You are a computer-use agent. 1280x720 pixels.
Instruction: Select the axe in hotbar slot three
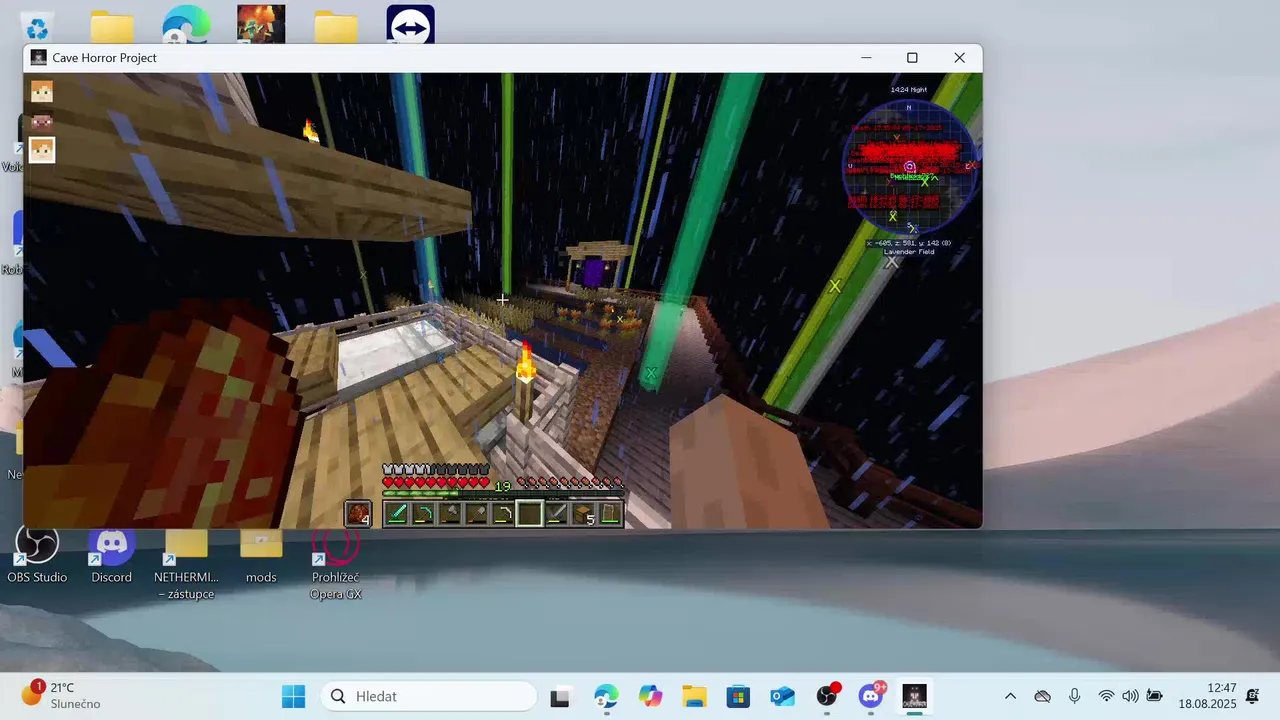[x=449, y=514]
